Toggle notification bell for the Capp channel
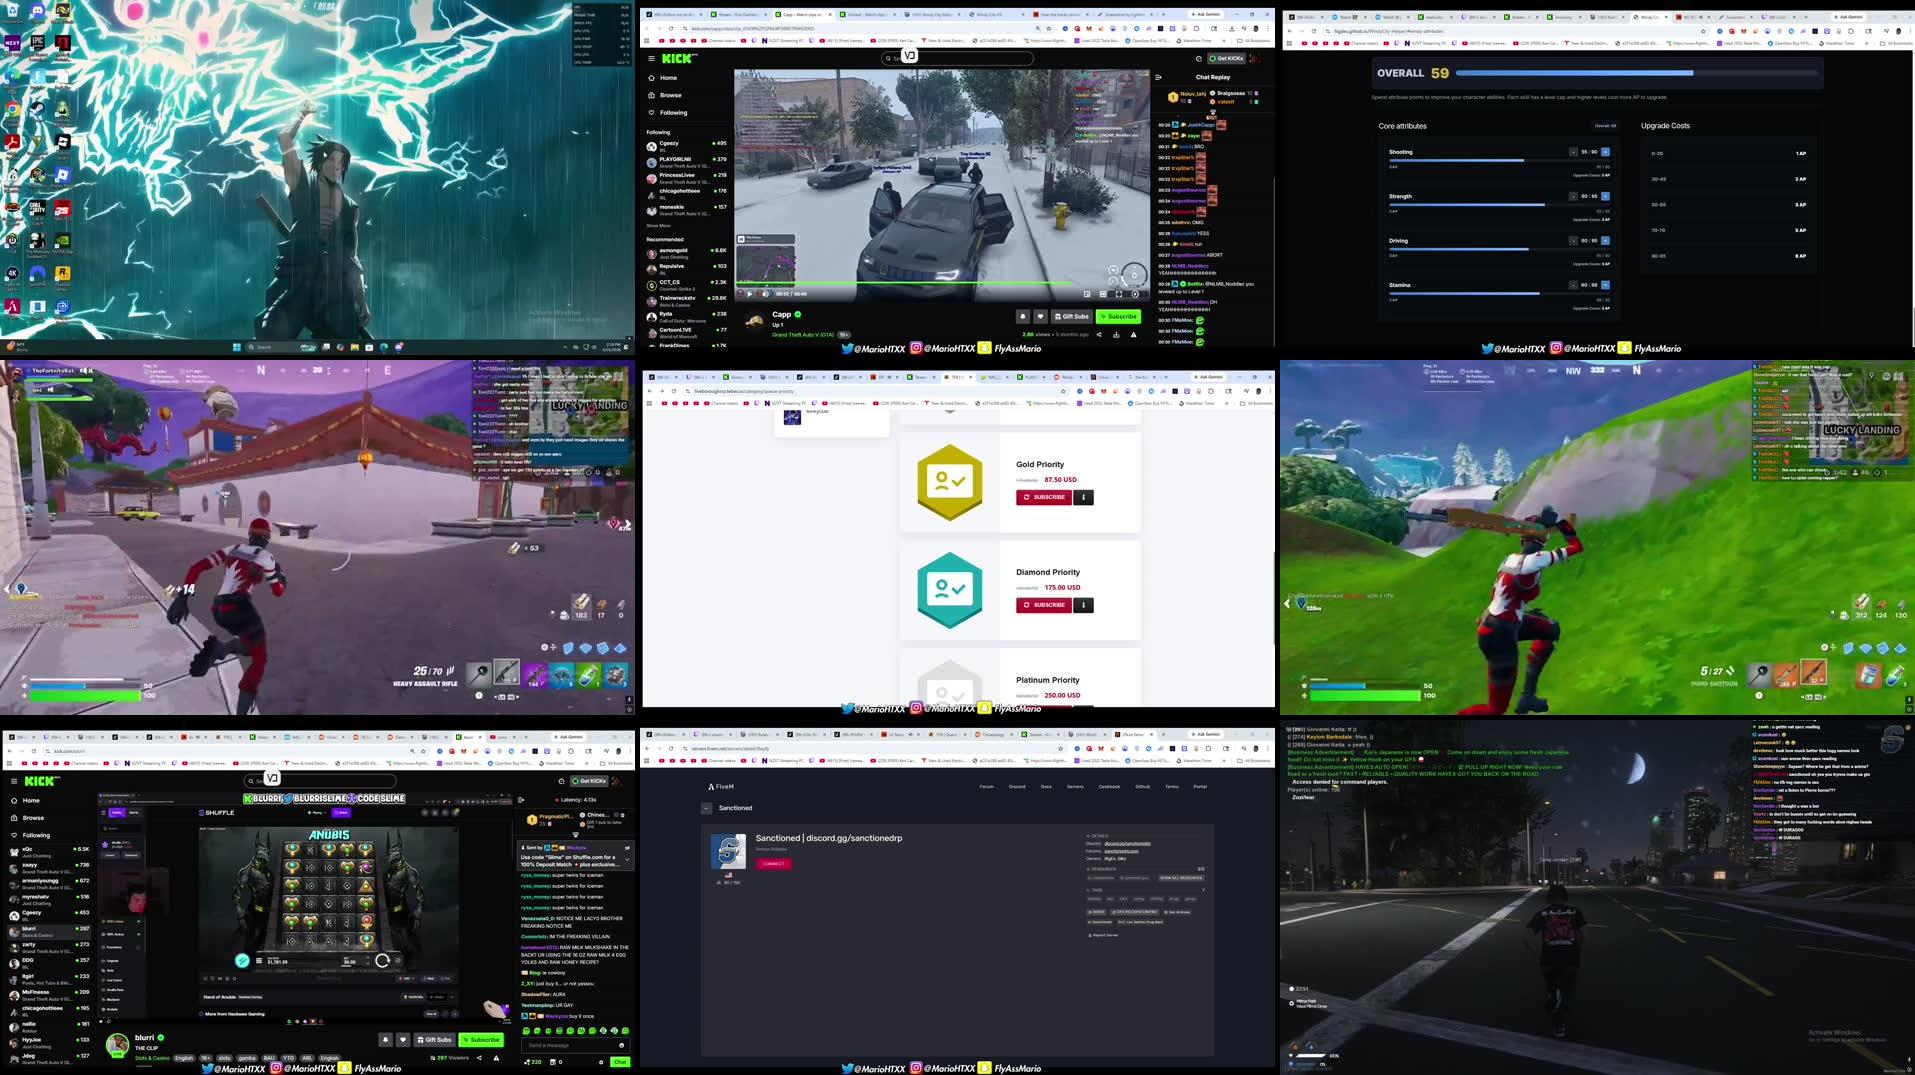 coord(1023,316)
